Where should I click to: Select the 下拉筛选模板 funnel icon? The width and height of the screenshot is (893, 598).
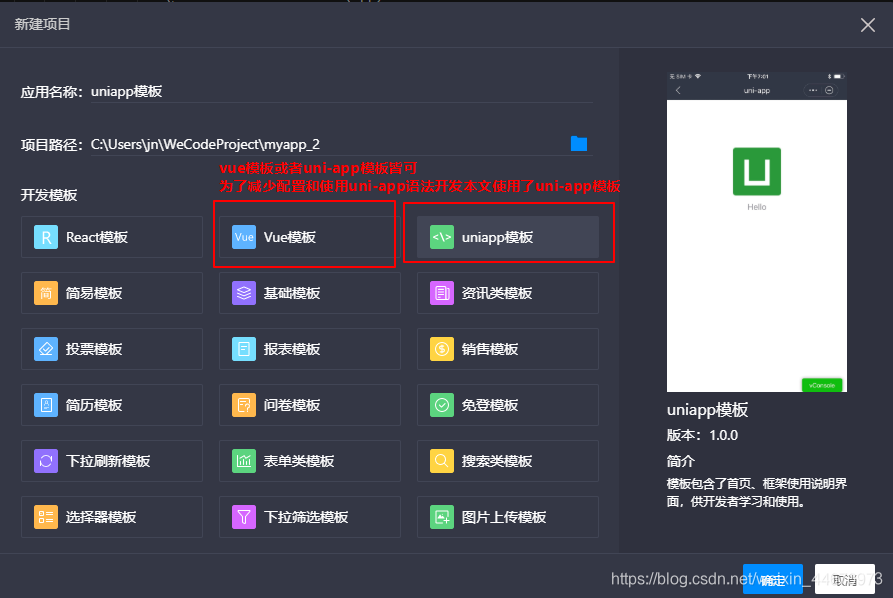[x=244, y=517]
